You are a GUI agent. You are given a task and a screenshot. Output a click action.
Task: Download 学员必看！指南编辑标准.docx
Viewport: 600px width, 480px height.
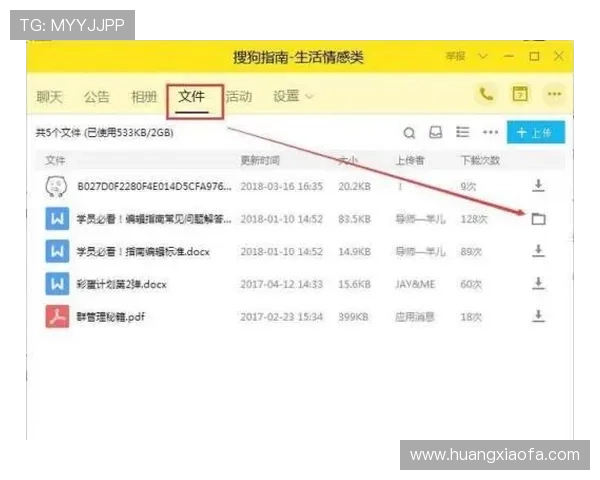point(538,251)
